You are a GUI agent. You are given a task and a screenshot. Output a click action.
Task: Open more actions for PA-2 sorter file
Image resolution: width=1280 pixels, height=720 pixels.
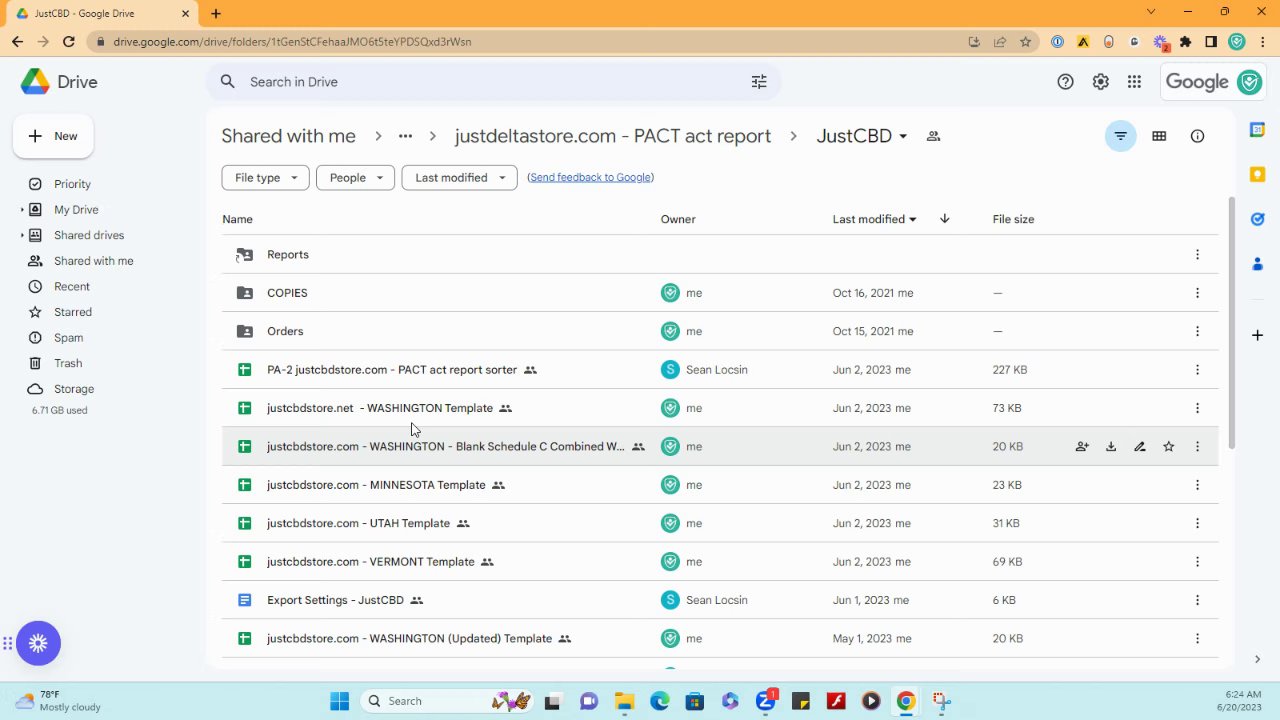pyautogui.click(x=1197, y=370)
